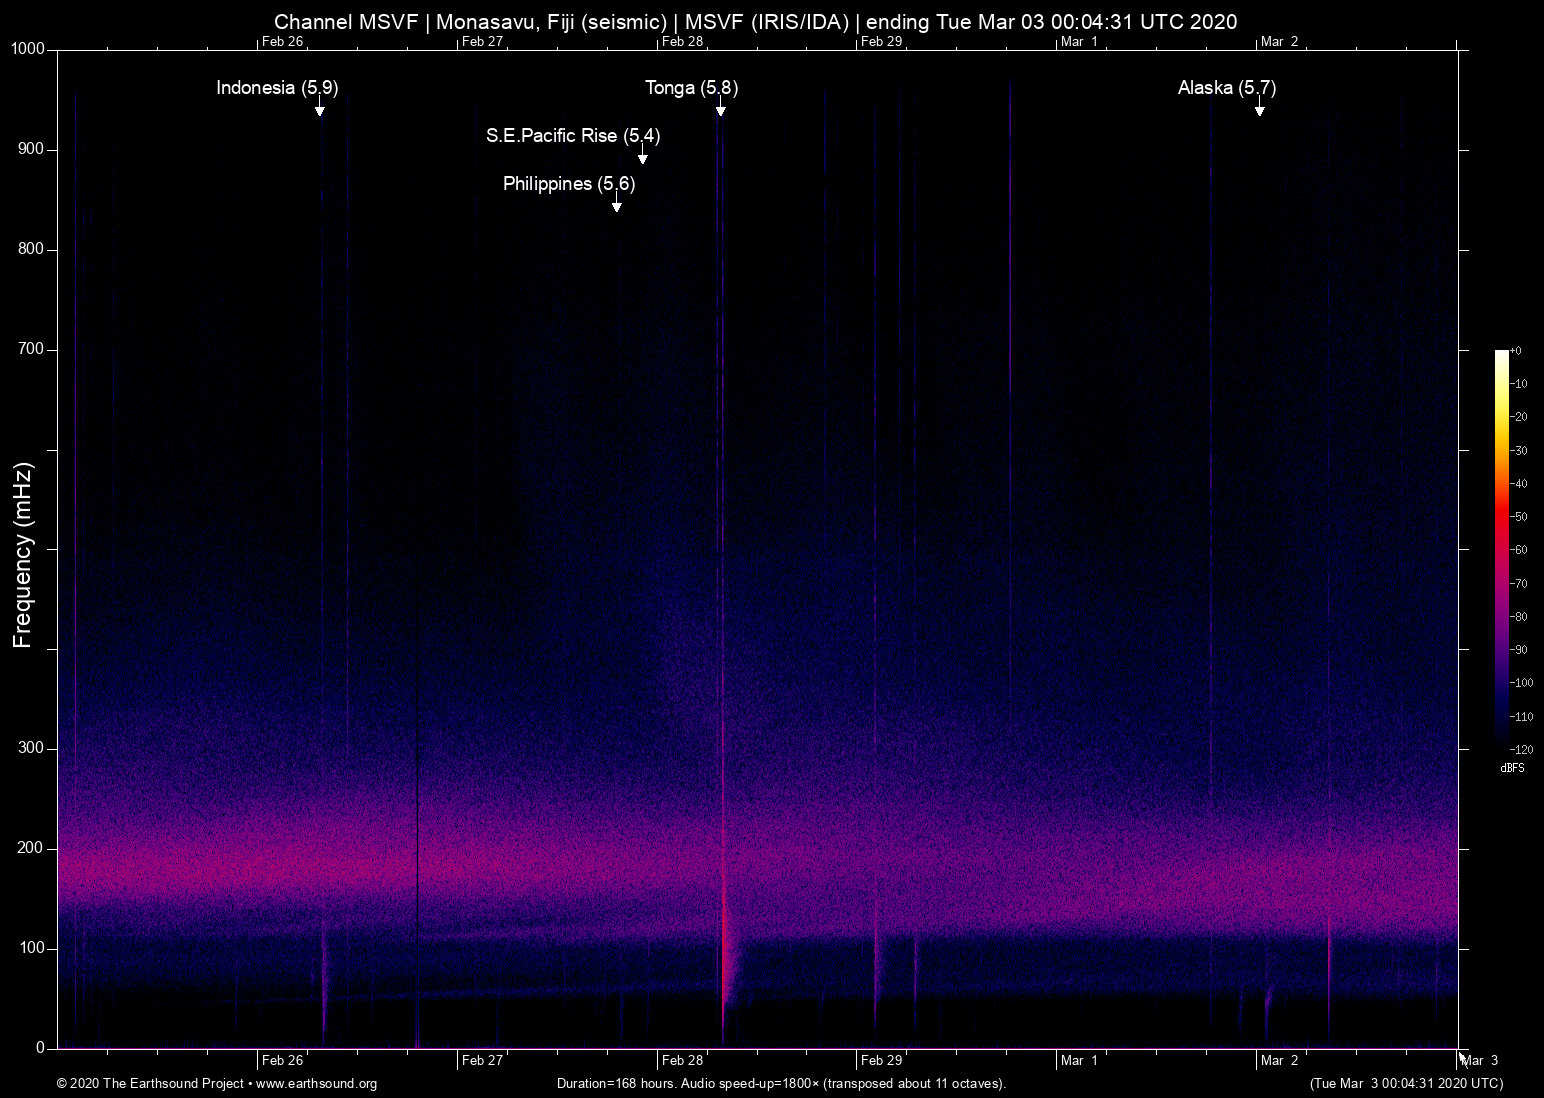This screenshot has width=1544, height=1098.
Task: Click the Indonesia (5.9) earthquake label
Action: 277,88
